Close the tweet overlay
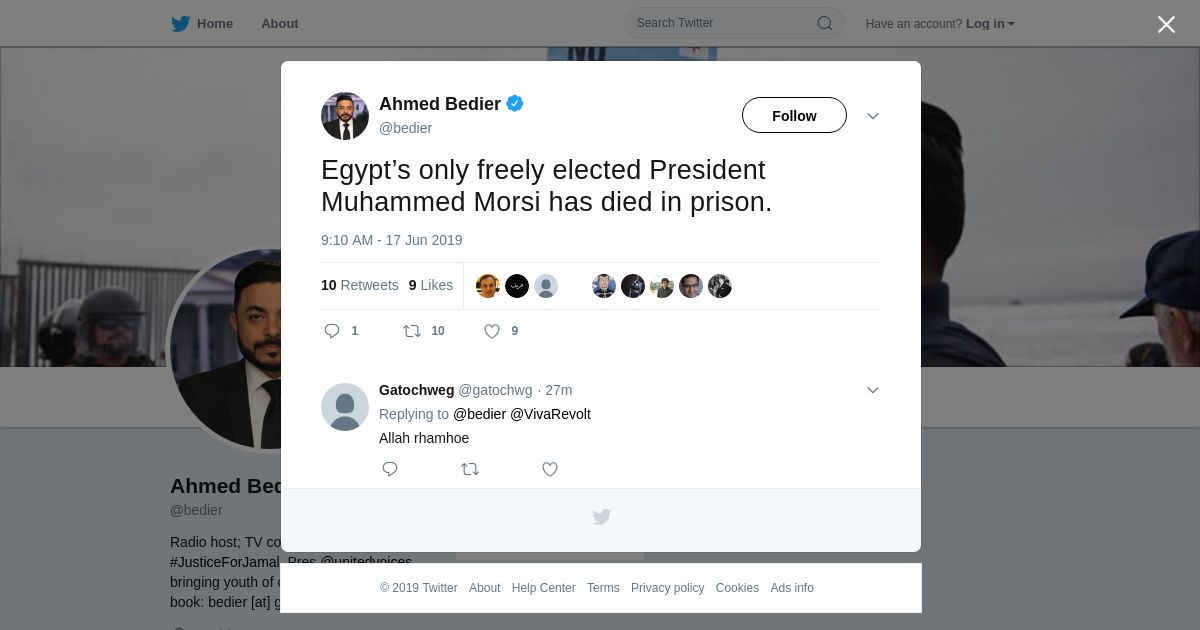1200x630 pixels. click(1166, 25)
